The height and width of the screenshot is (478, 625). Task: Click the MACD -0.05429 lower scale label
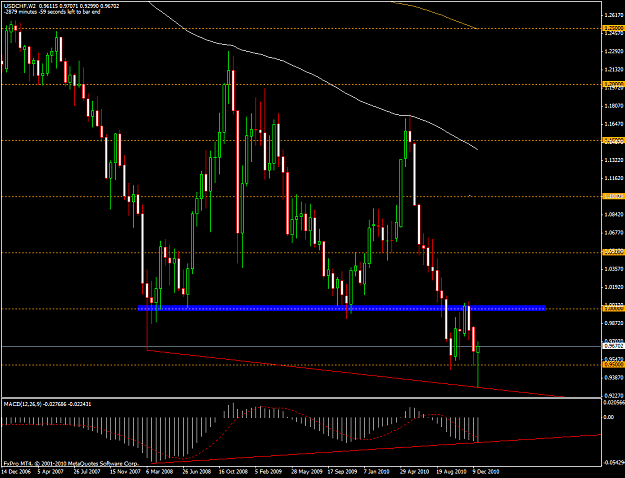coord(615,463)
